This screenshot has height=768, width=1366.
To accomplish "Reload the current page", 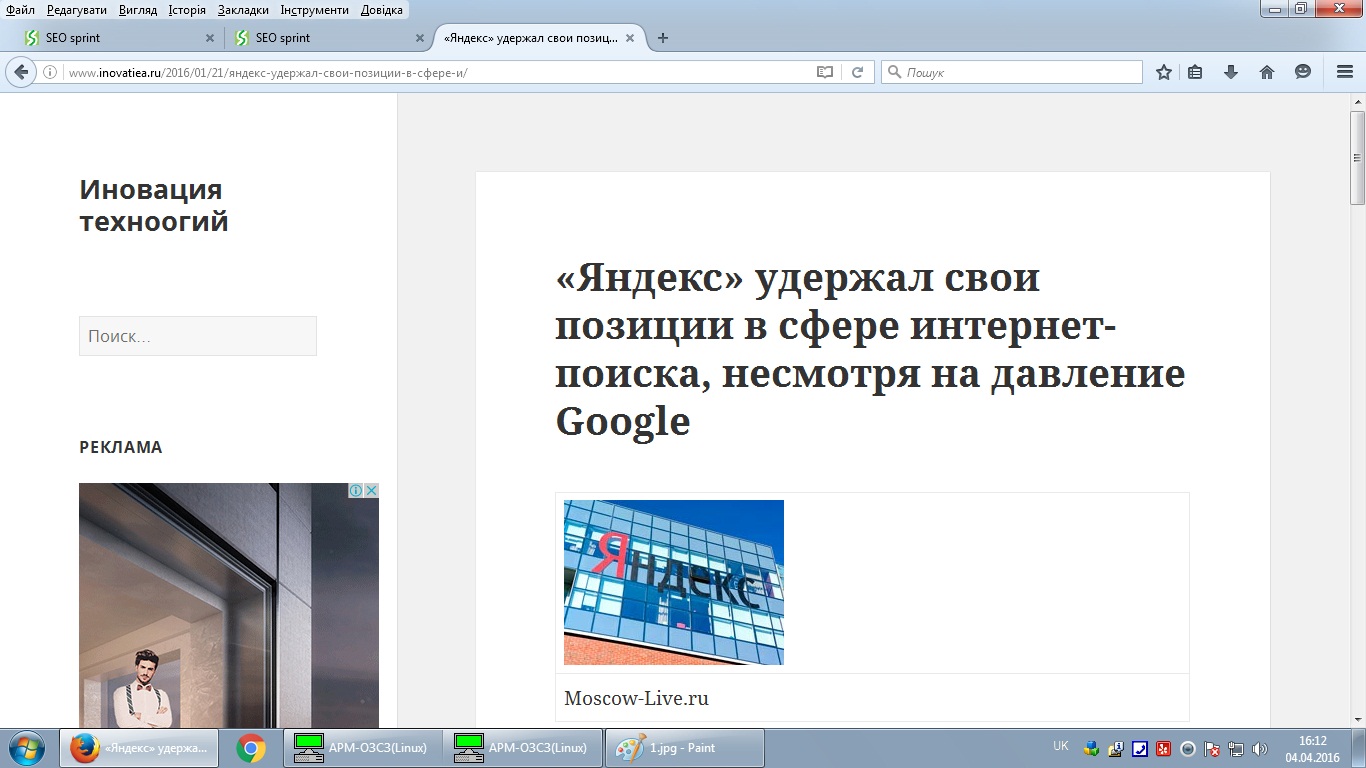I will [857, 72].
